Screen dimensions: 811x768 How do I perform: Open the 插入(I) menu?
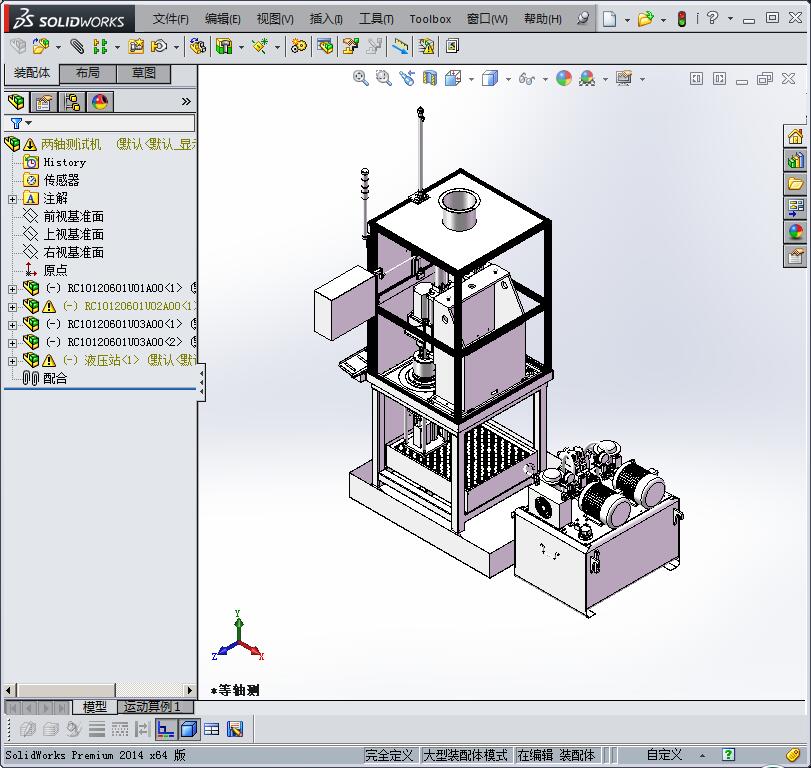tap(326, 19)
